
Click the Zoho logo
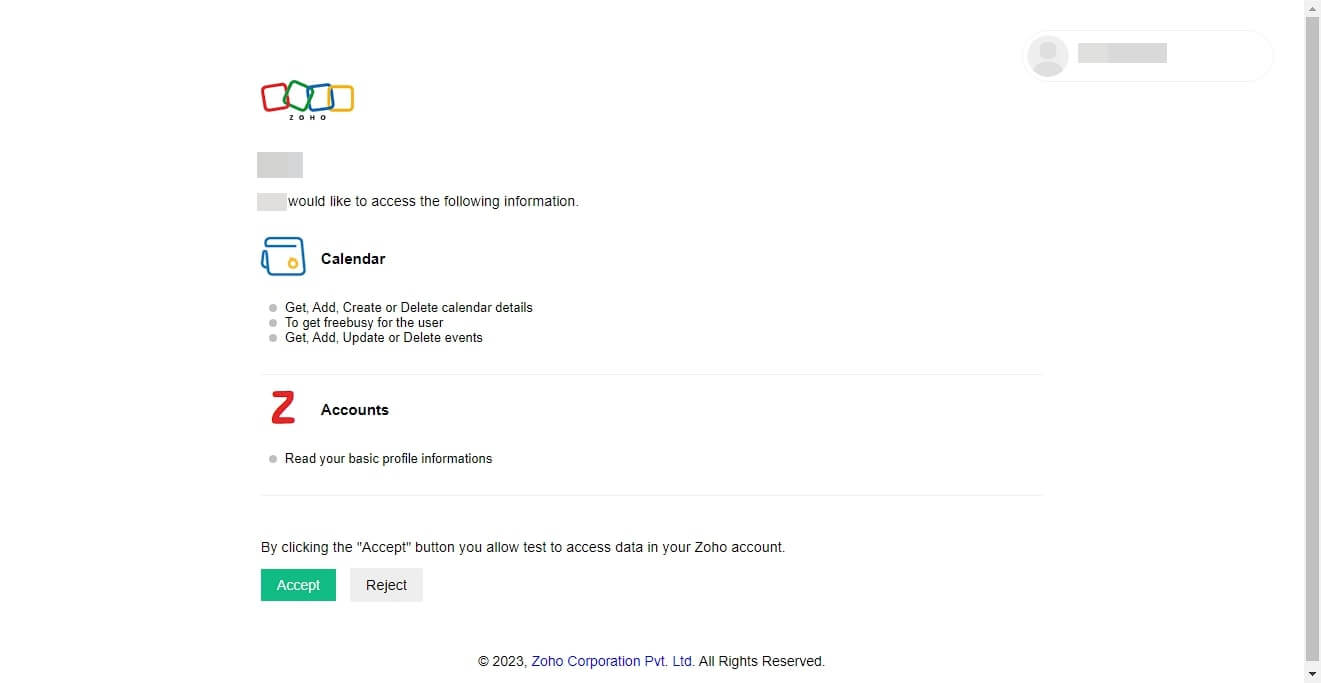306,98
